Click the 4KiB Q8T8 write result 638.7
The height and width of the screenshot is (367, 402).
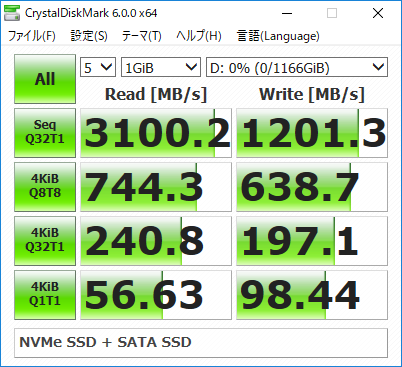click(312, 187)
